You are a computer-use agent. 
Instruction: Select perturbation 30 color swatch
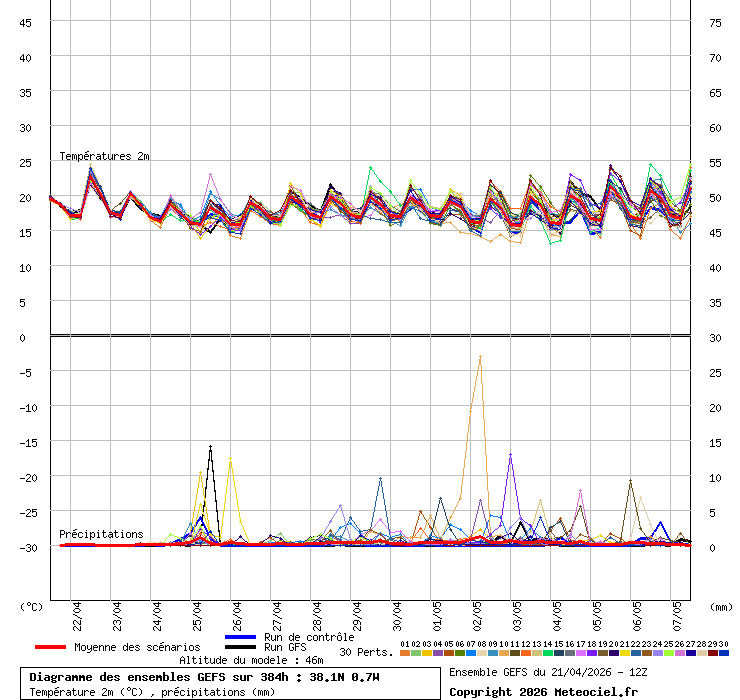[x=724, y=653]
